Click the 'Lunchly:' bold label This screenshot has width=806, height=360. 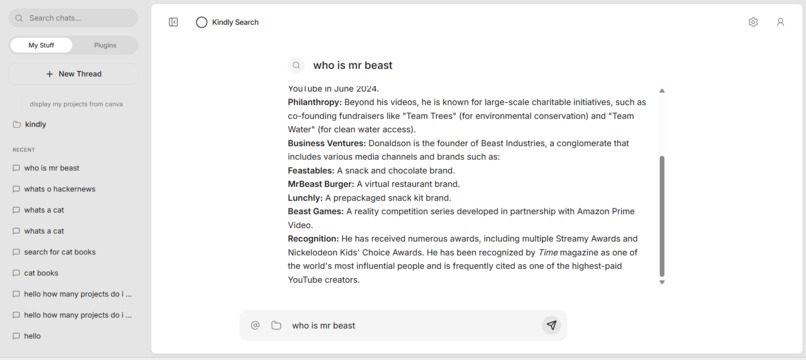pyautogui.click(x=305, y=198)
